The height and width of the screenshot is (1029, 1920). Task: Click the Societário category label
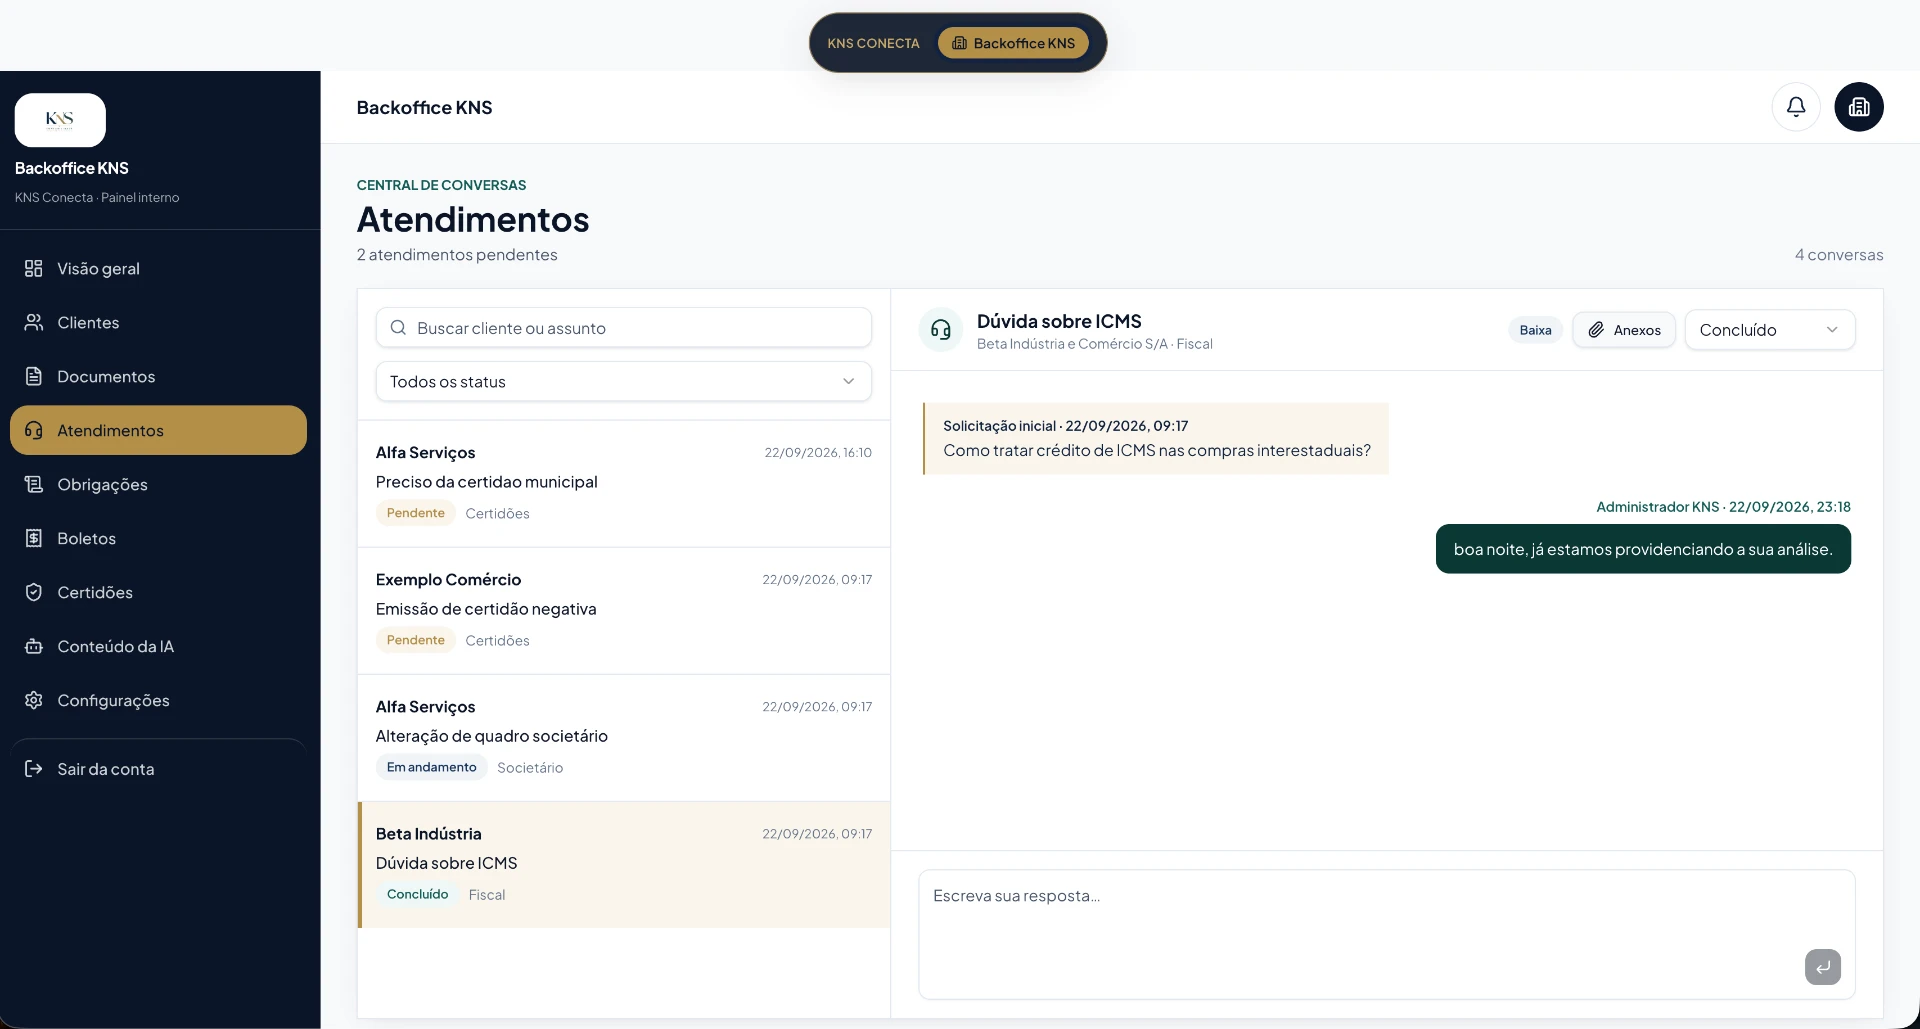[530, 767]
